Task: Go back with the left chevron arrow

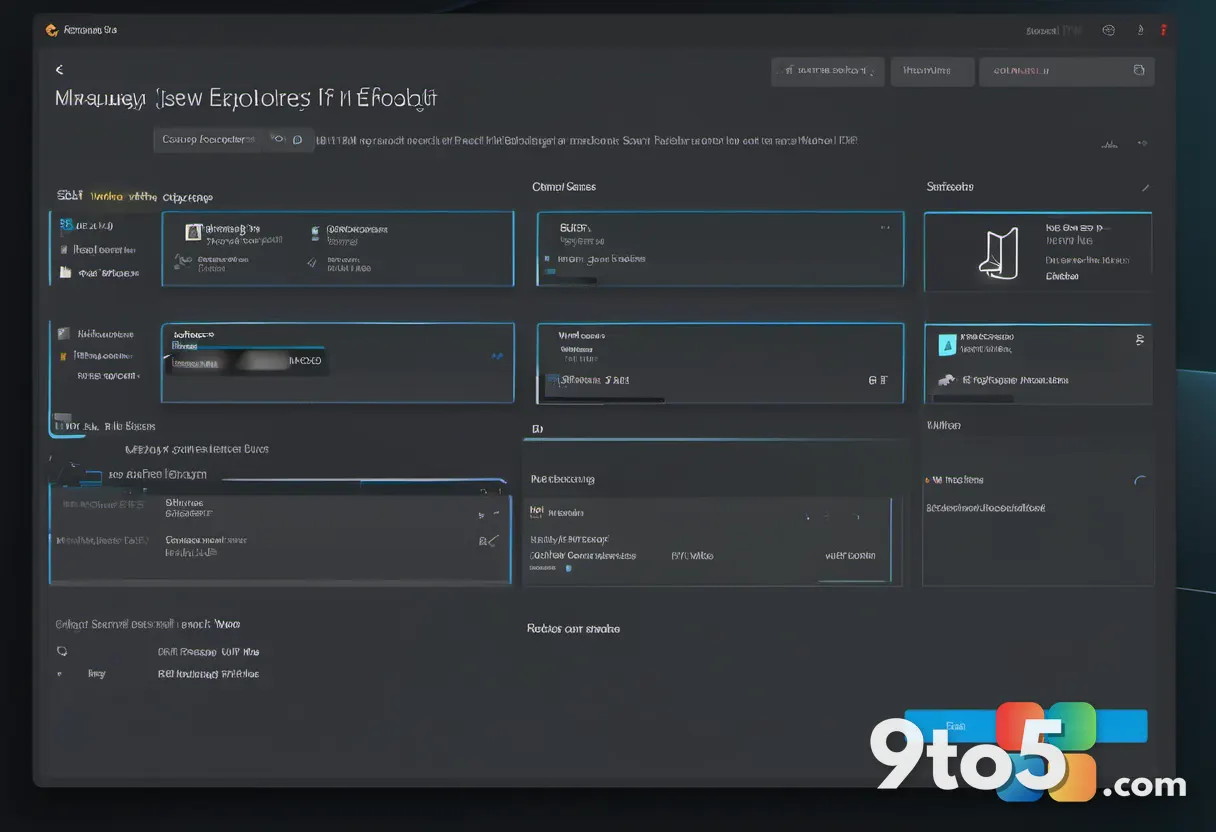Action: pyautogui.click(x=59, y=69)
